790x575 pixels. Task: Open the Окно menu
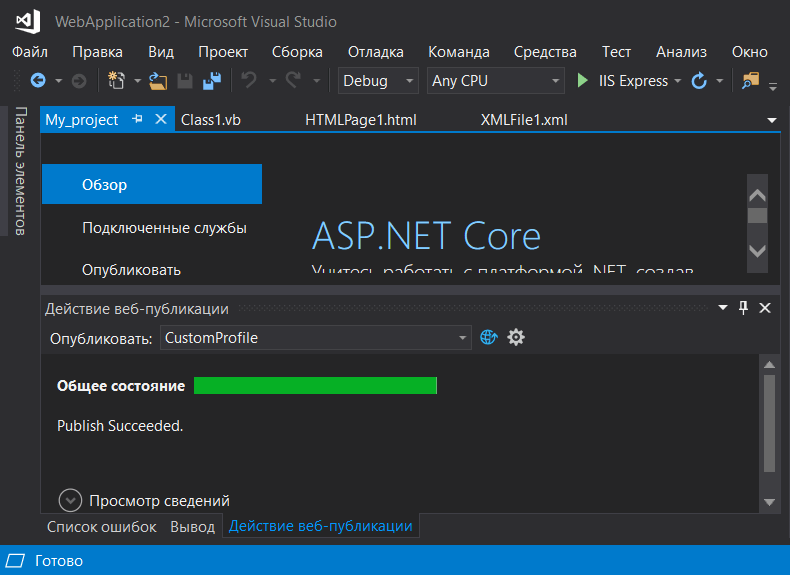pos(749,52)
